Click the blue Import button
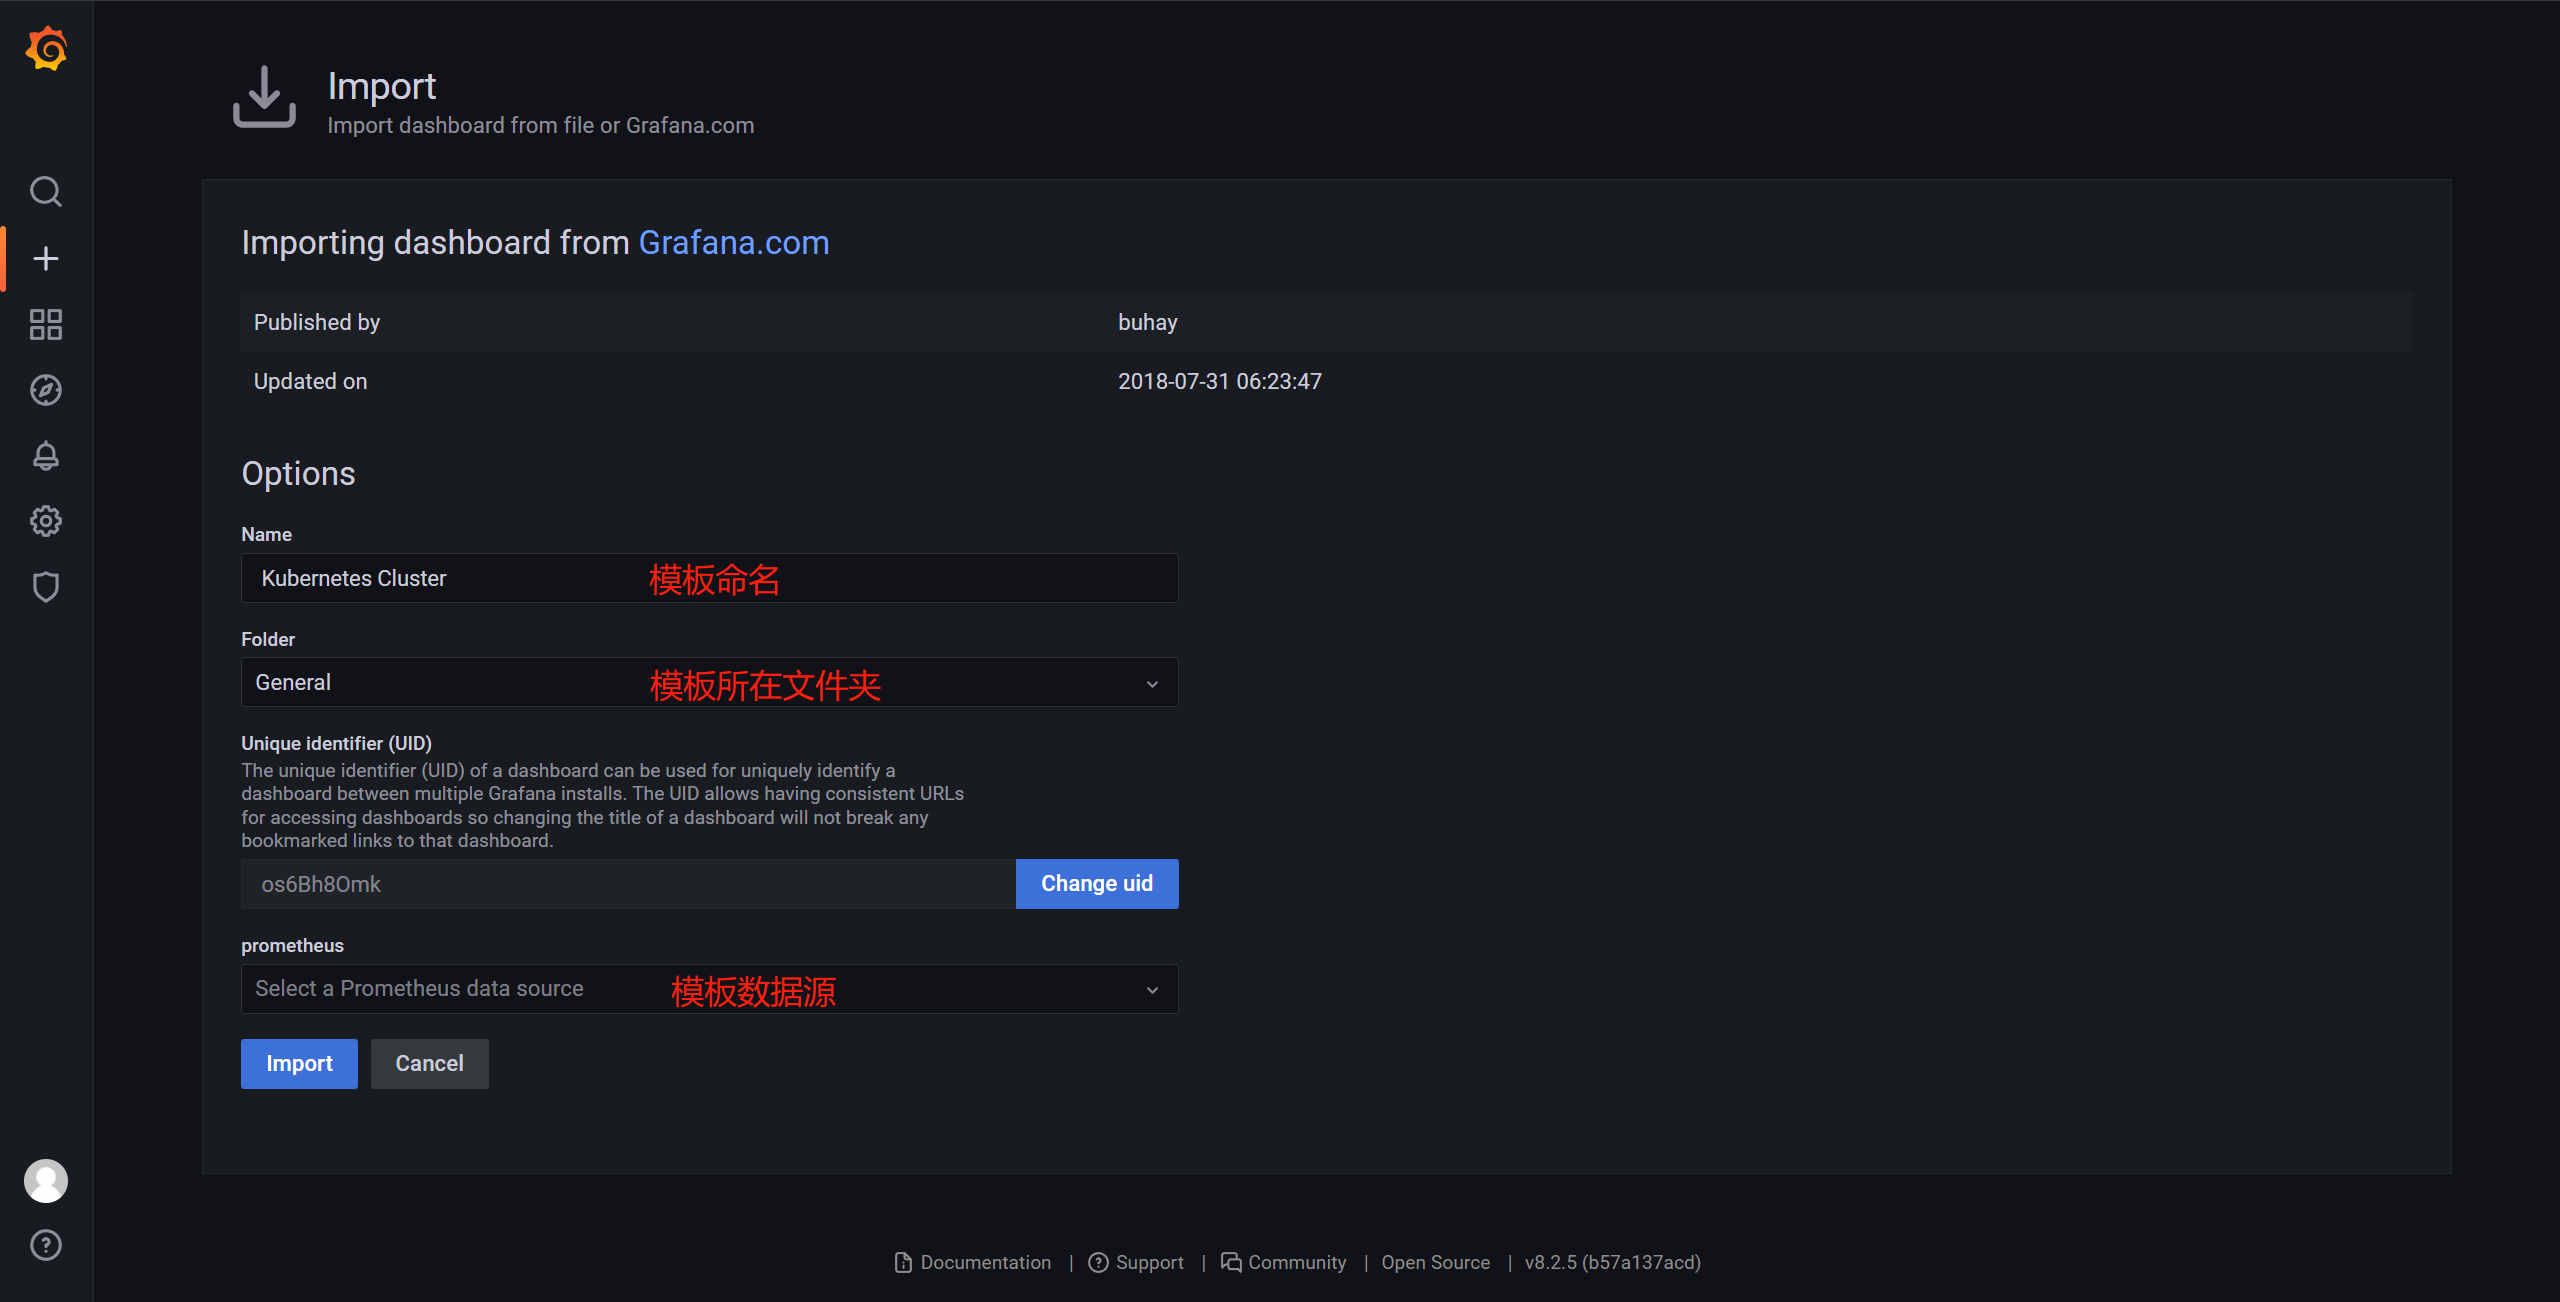This screenshot has width=2560, height=1302. pyautogui.click(x=299, y=1064)
